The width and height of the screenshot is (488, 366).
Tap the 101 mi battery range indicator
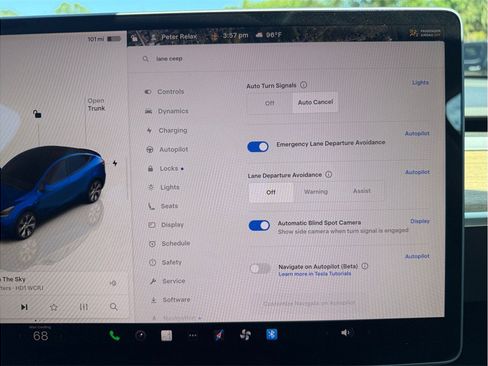tap(104, 39)
